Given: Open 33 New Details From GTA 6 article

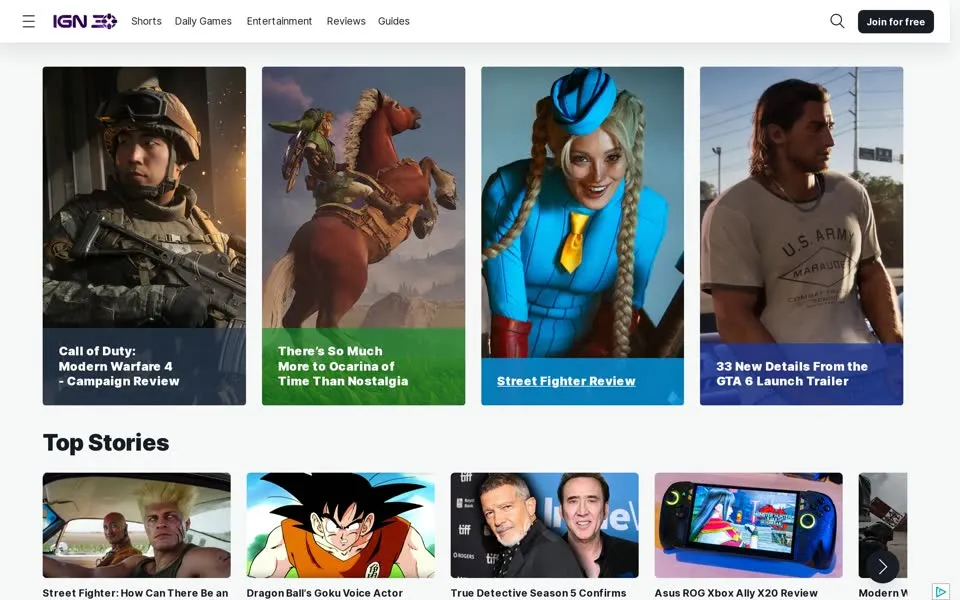Looking at the screenshot, I should tap(792, 373).
